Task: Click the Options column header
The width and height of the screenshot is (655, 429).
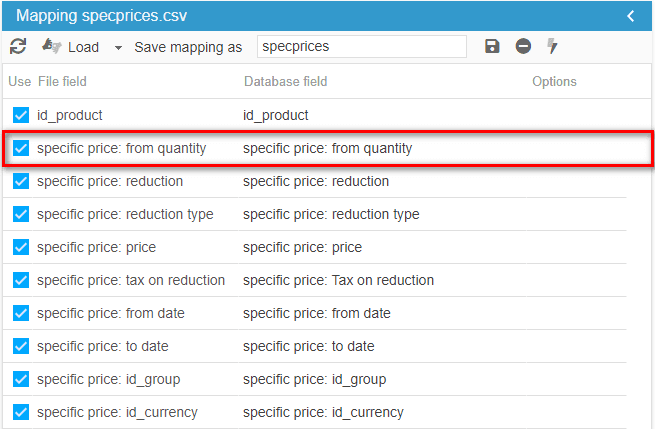Action: [554, 82]
